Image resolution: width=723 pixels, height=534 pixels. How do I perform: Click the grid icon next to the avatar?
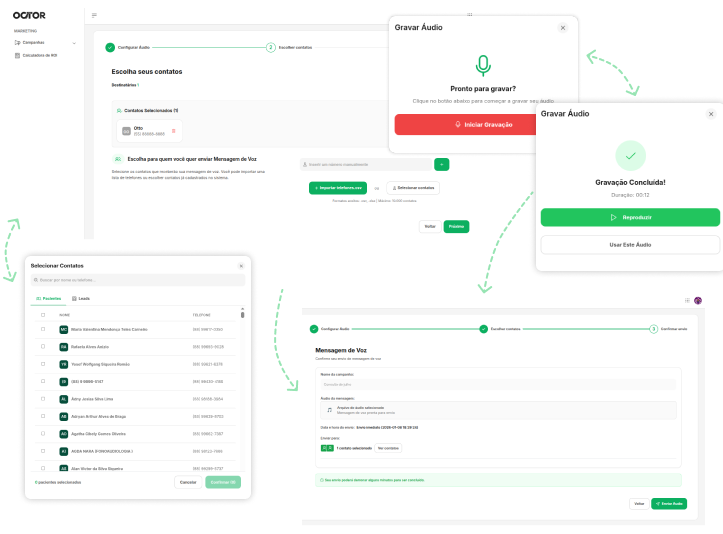tap(687, 300)
